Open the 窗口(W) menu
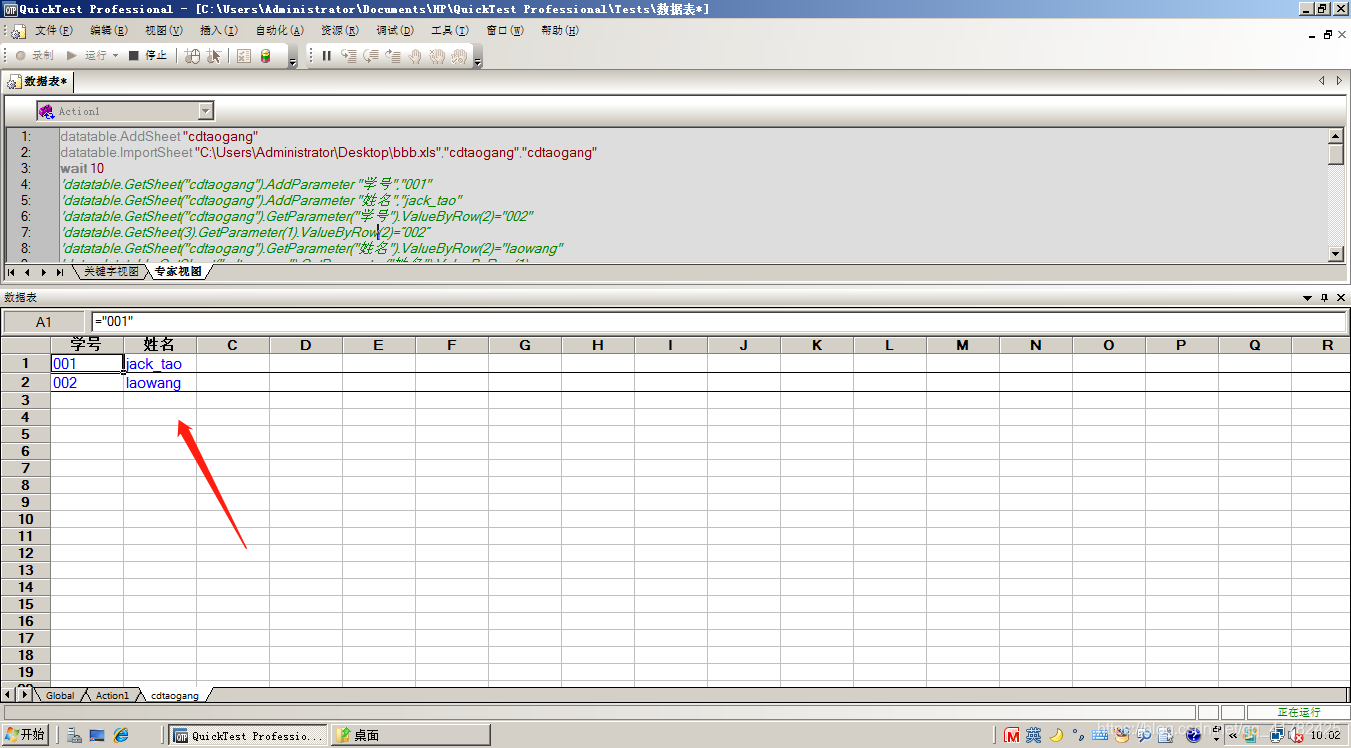Image resolution: width=1351 pixels, height=748 pixels. coord(505,31)
